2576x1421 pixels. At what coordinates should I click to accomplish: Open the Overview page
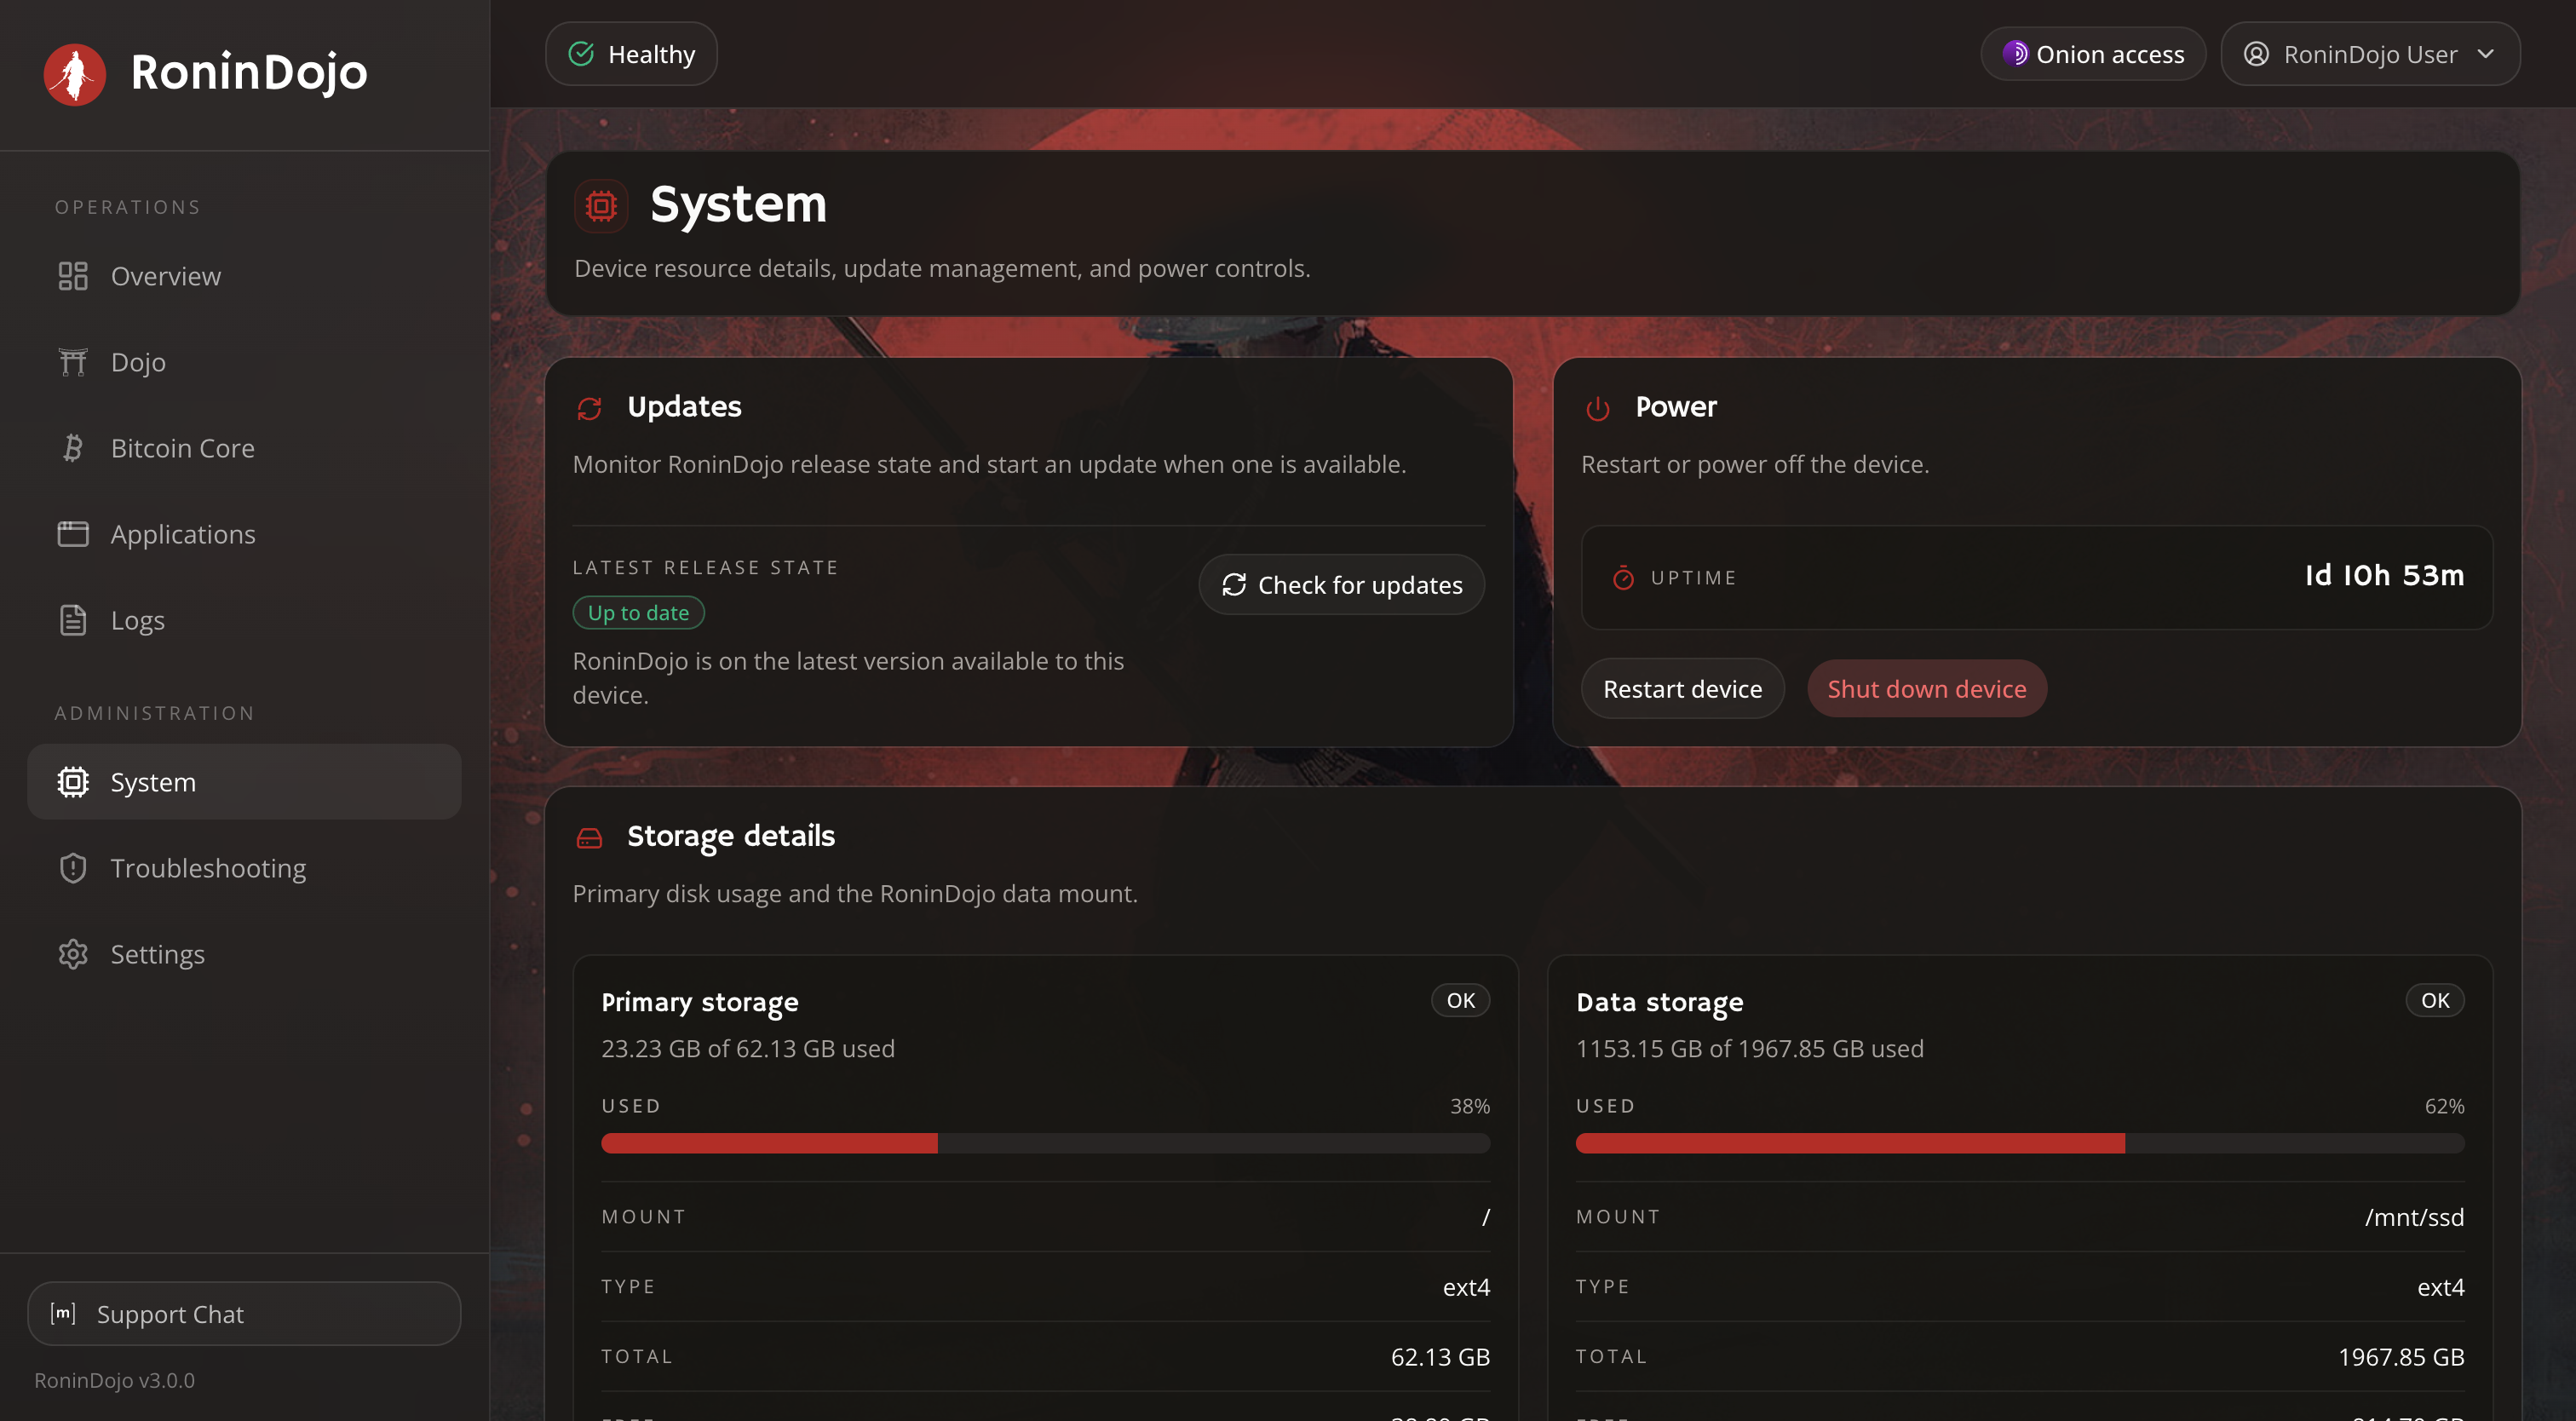pyautogui.click(x=244, y=276)
